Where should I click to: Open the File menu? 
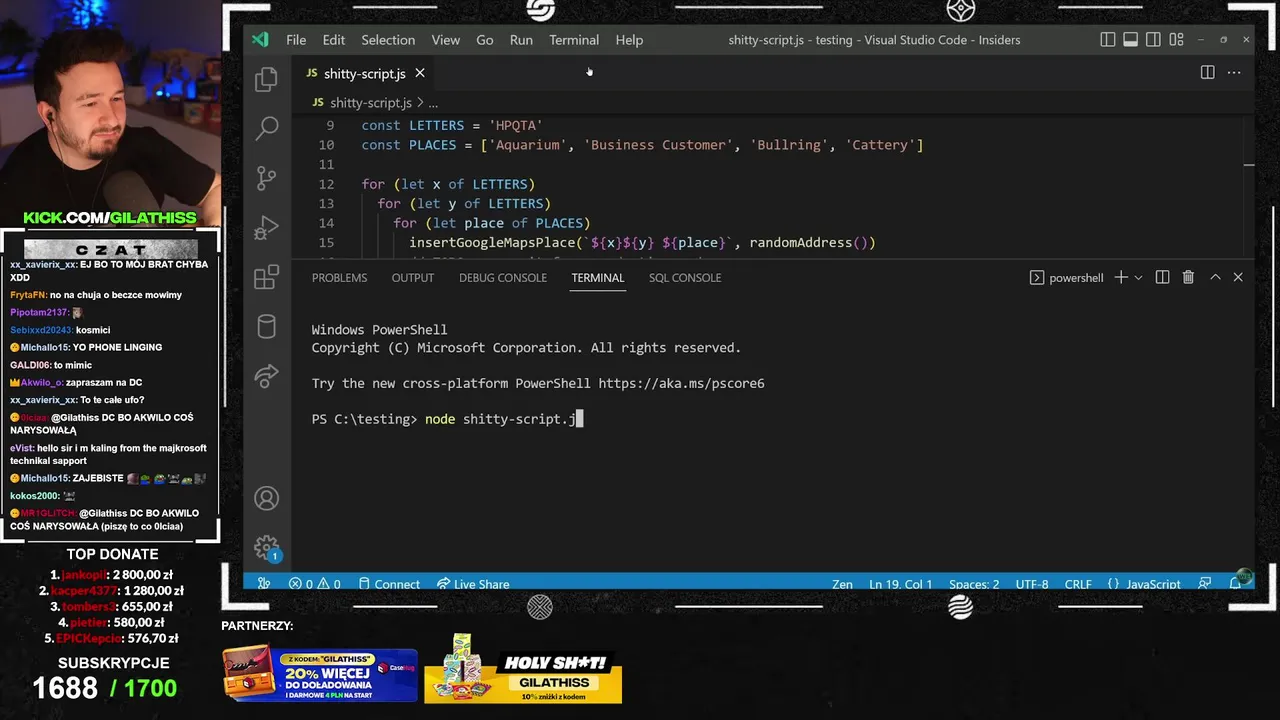296,40
